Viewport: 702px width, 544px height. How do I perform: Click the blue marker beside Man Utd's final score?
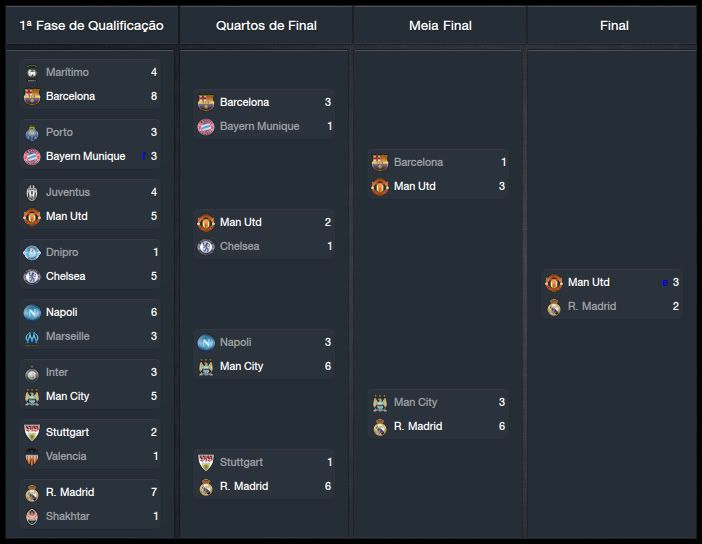point(664,283)
